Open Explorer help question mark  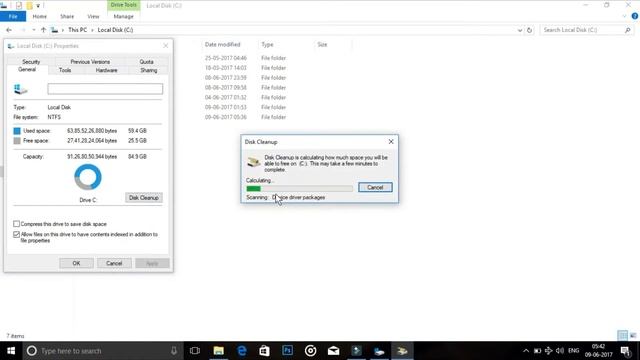(635, 16)
